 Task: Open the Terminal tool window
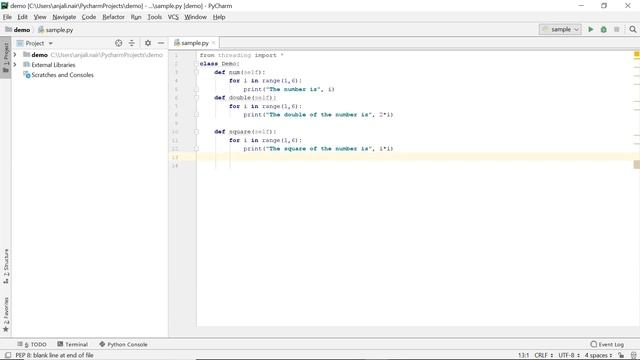(73, 344)
